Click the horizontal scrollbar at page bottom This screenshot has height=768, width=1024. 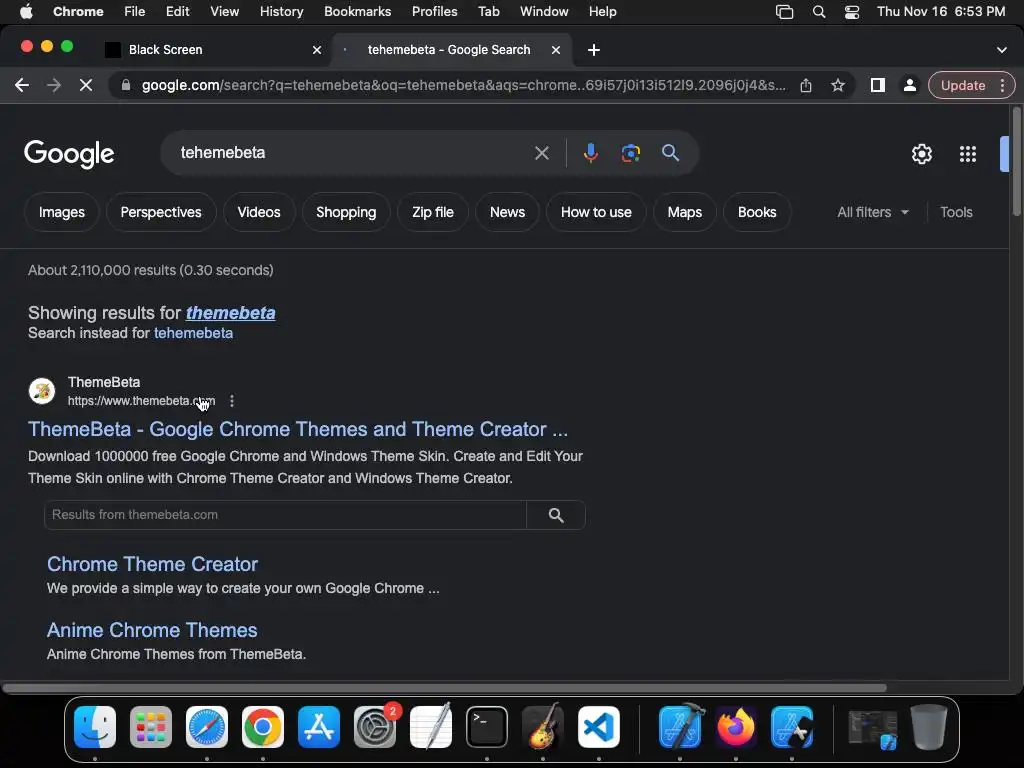click(x=444, y=688)
